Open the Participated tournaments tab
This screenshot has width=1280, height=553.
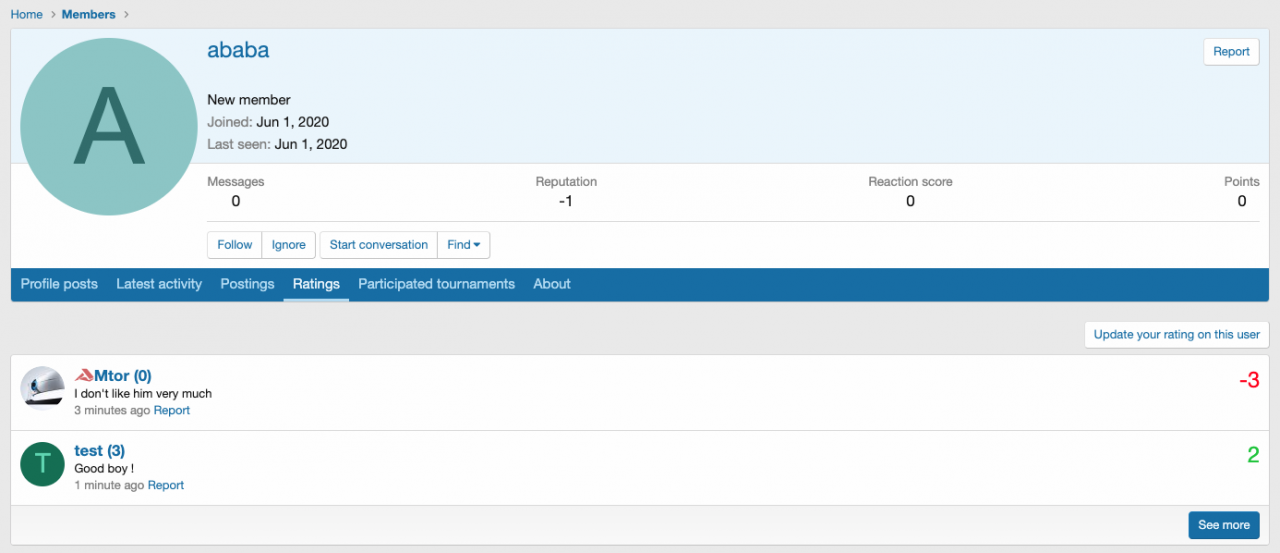tap(436, 284)
